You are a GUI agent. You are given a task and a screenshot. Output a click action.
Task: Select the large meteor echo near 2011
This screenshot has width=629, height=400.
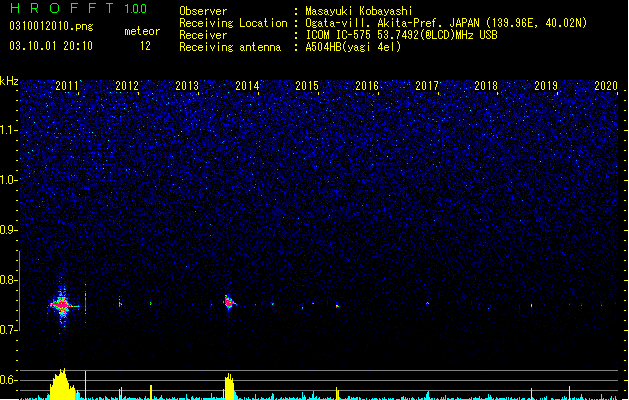[x=63, y=306]
